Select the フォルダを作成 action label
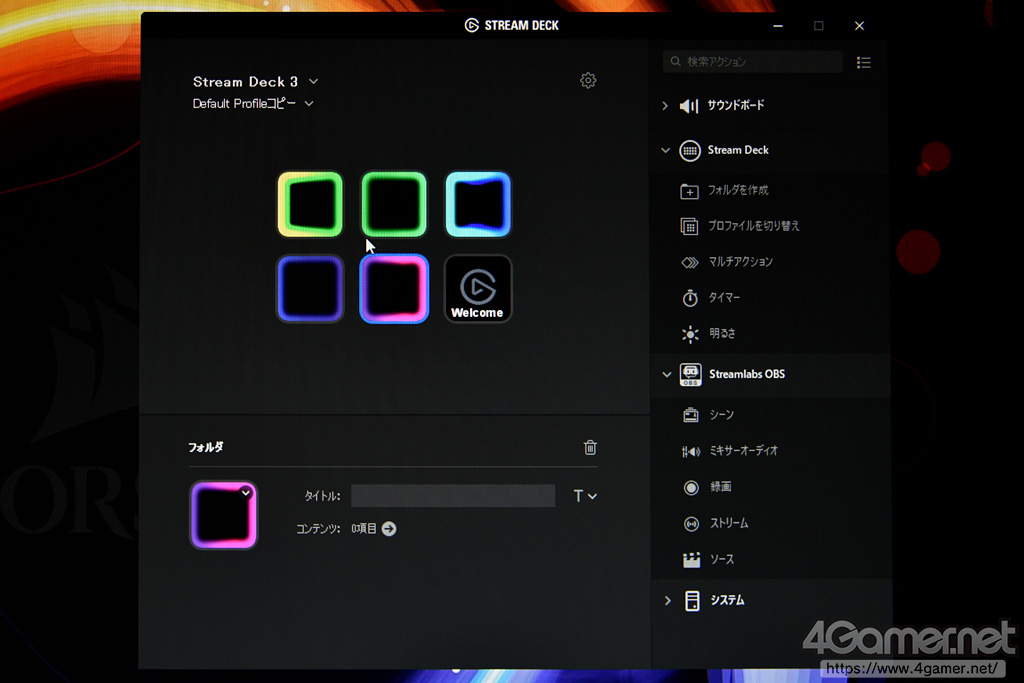 click(x=738, y=190)
